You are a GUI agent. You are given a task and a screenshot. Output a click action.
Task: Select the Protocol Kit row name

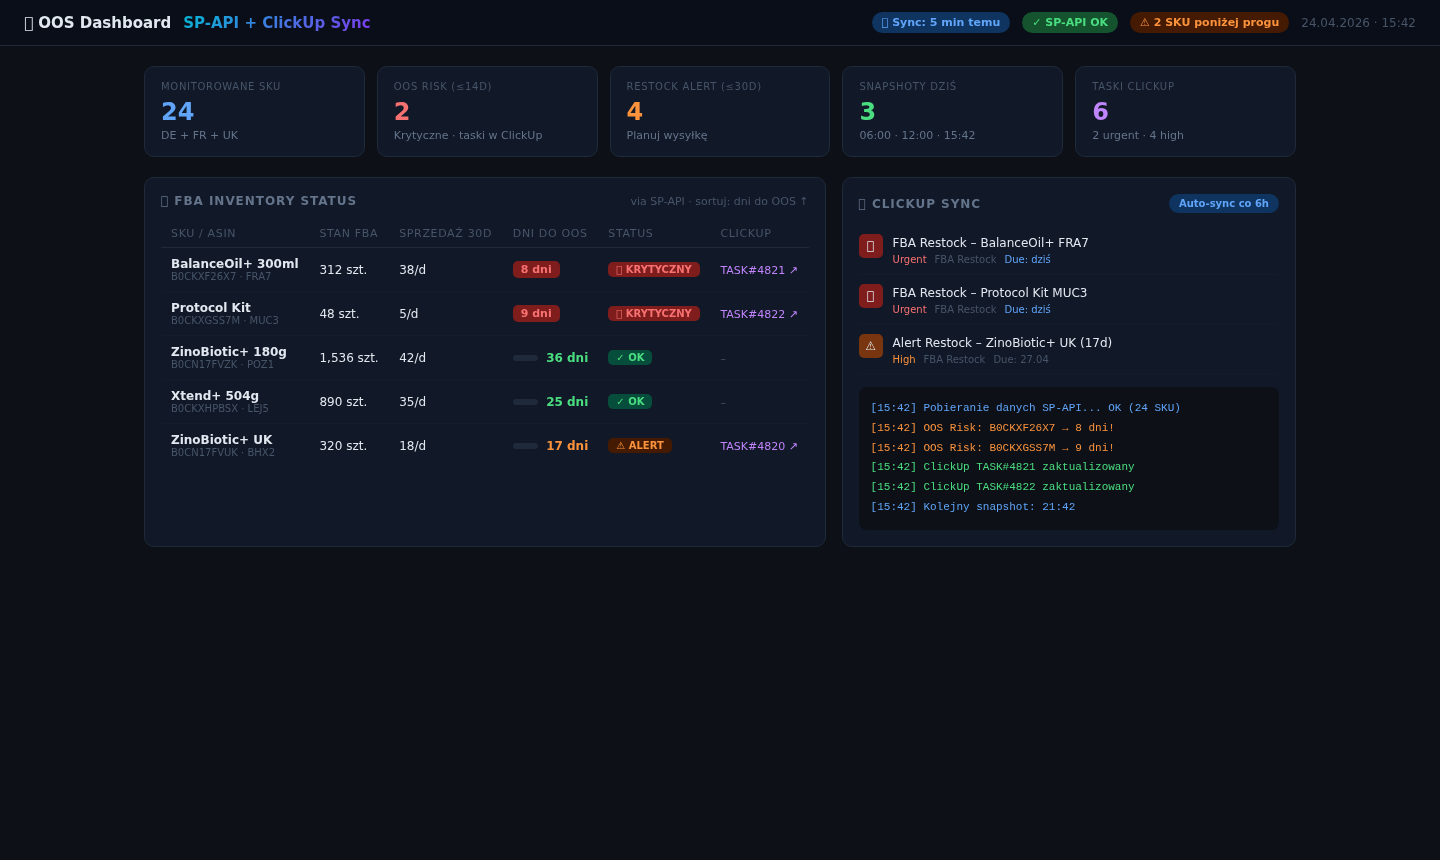(211, 308)
